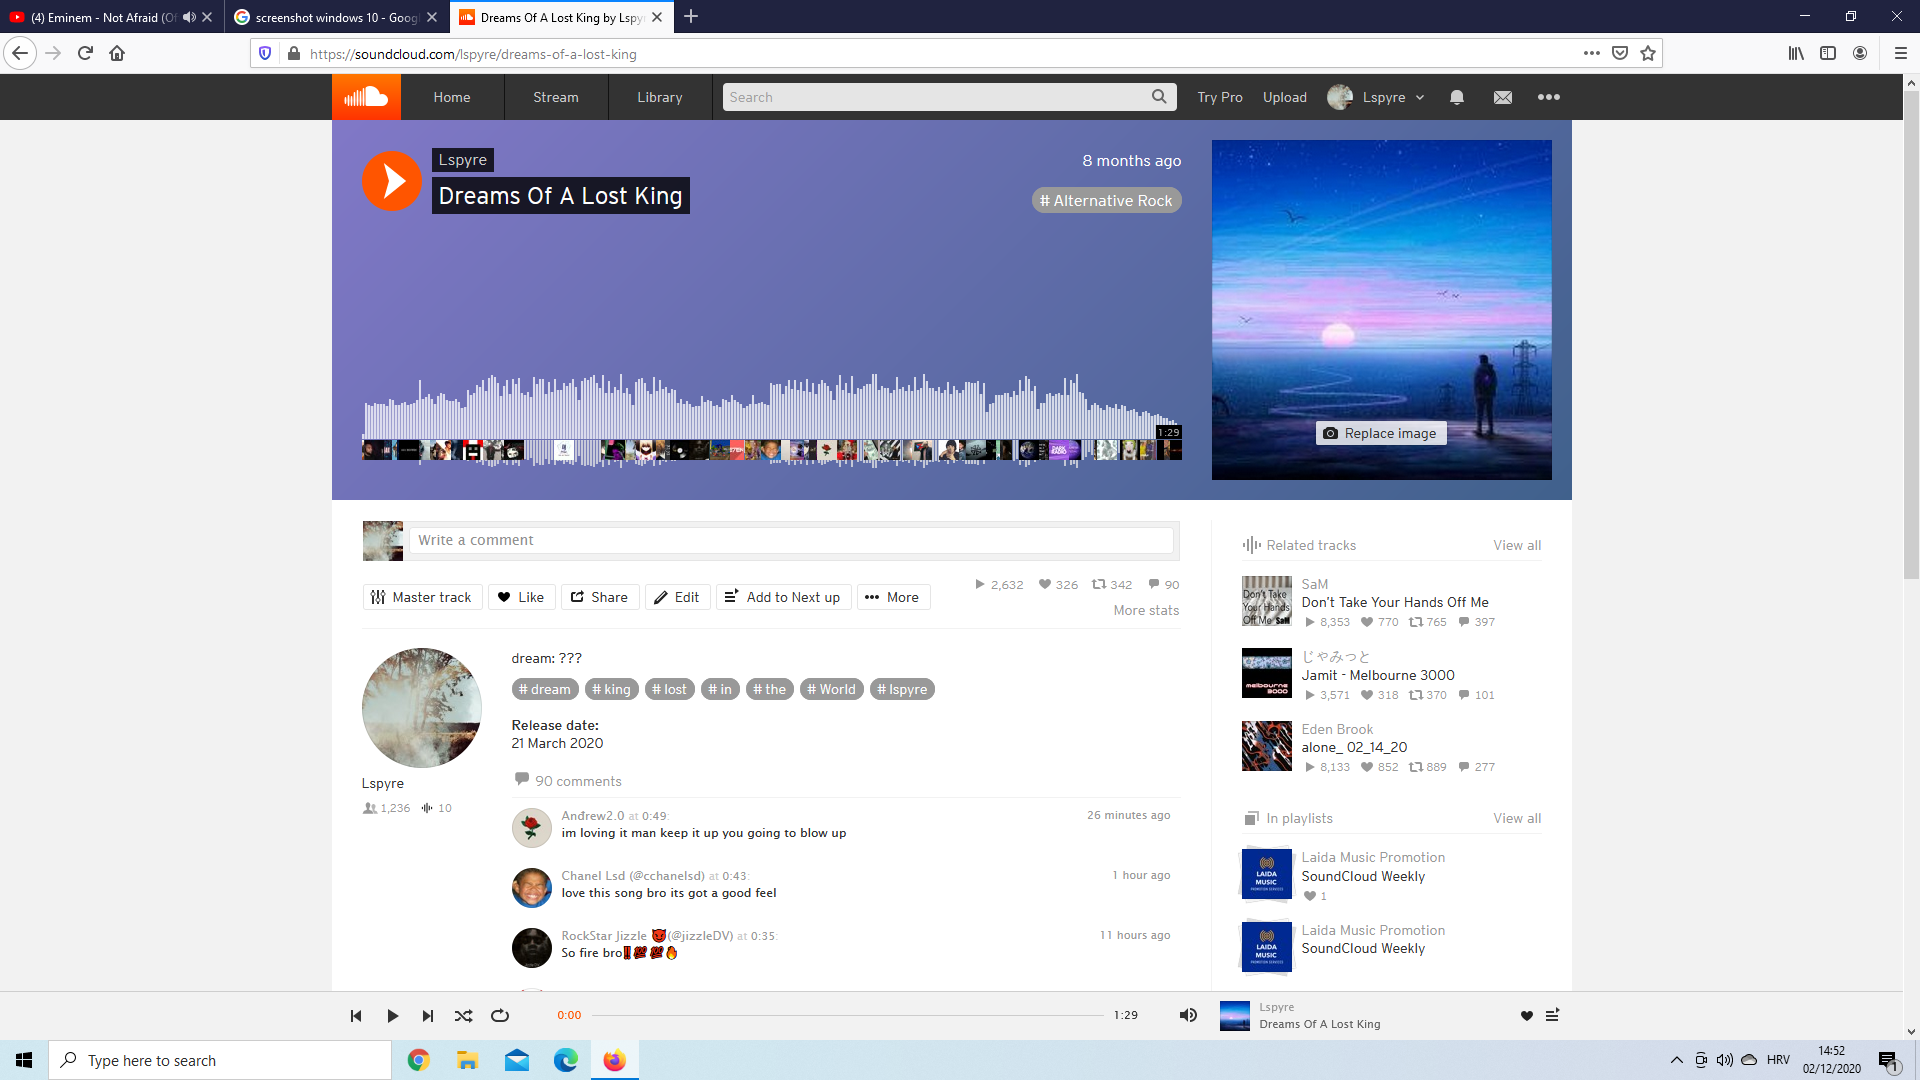Open the Windows Start menu

(x=24, y=1060)
